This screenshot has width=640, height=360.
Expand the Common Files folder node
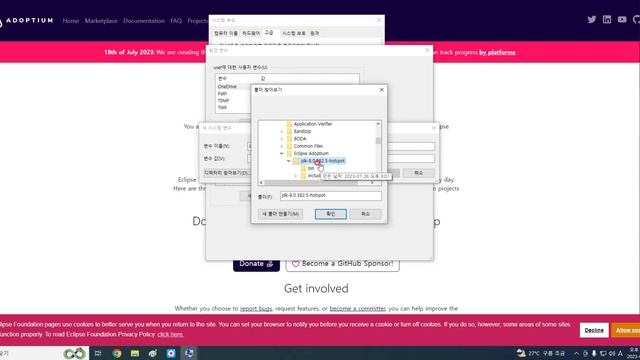click(282, 146)
